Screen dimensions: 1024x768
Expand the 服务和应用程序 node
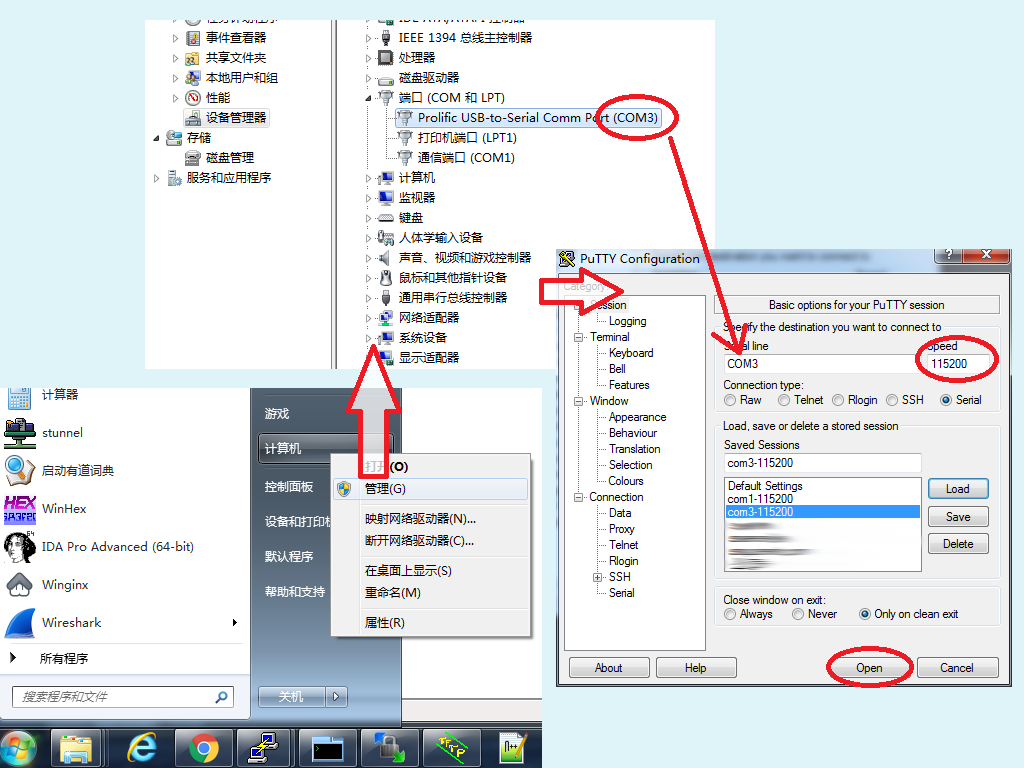pyautogui.click(x=156, y=178)
